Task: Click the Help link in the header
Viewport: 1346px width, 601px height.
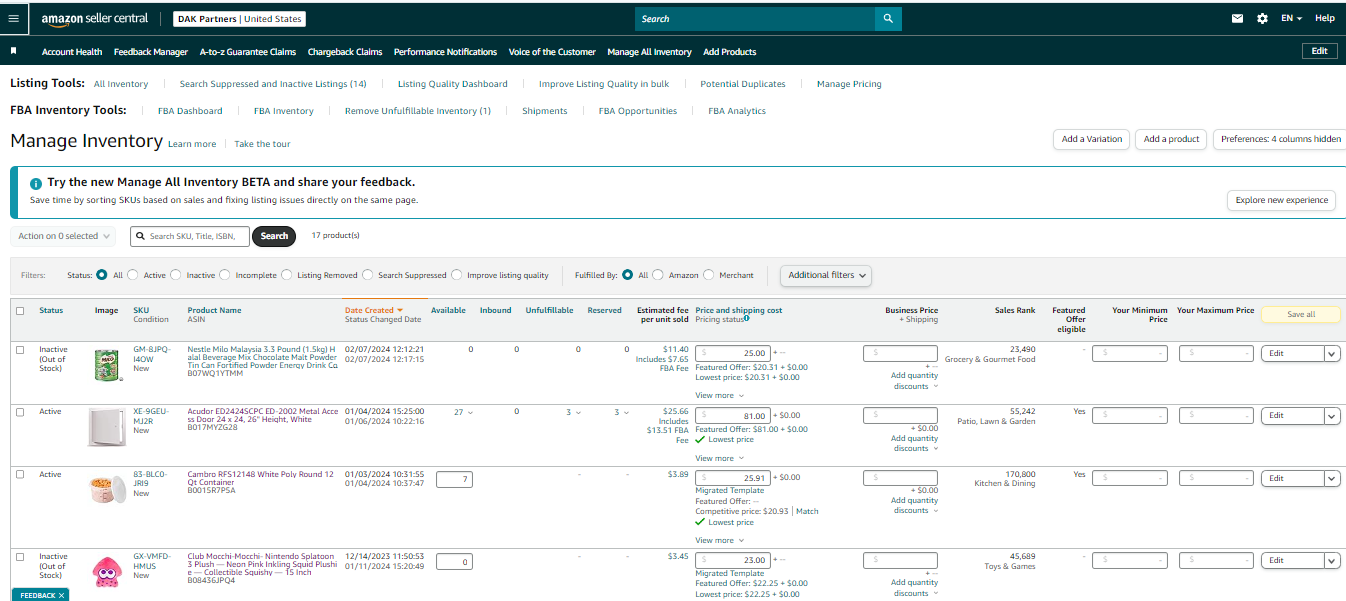Action: pos(1325,18)
